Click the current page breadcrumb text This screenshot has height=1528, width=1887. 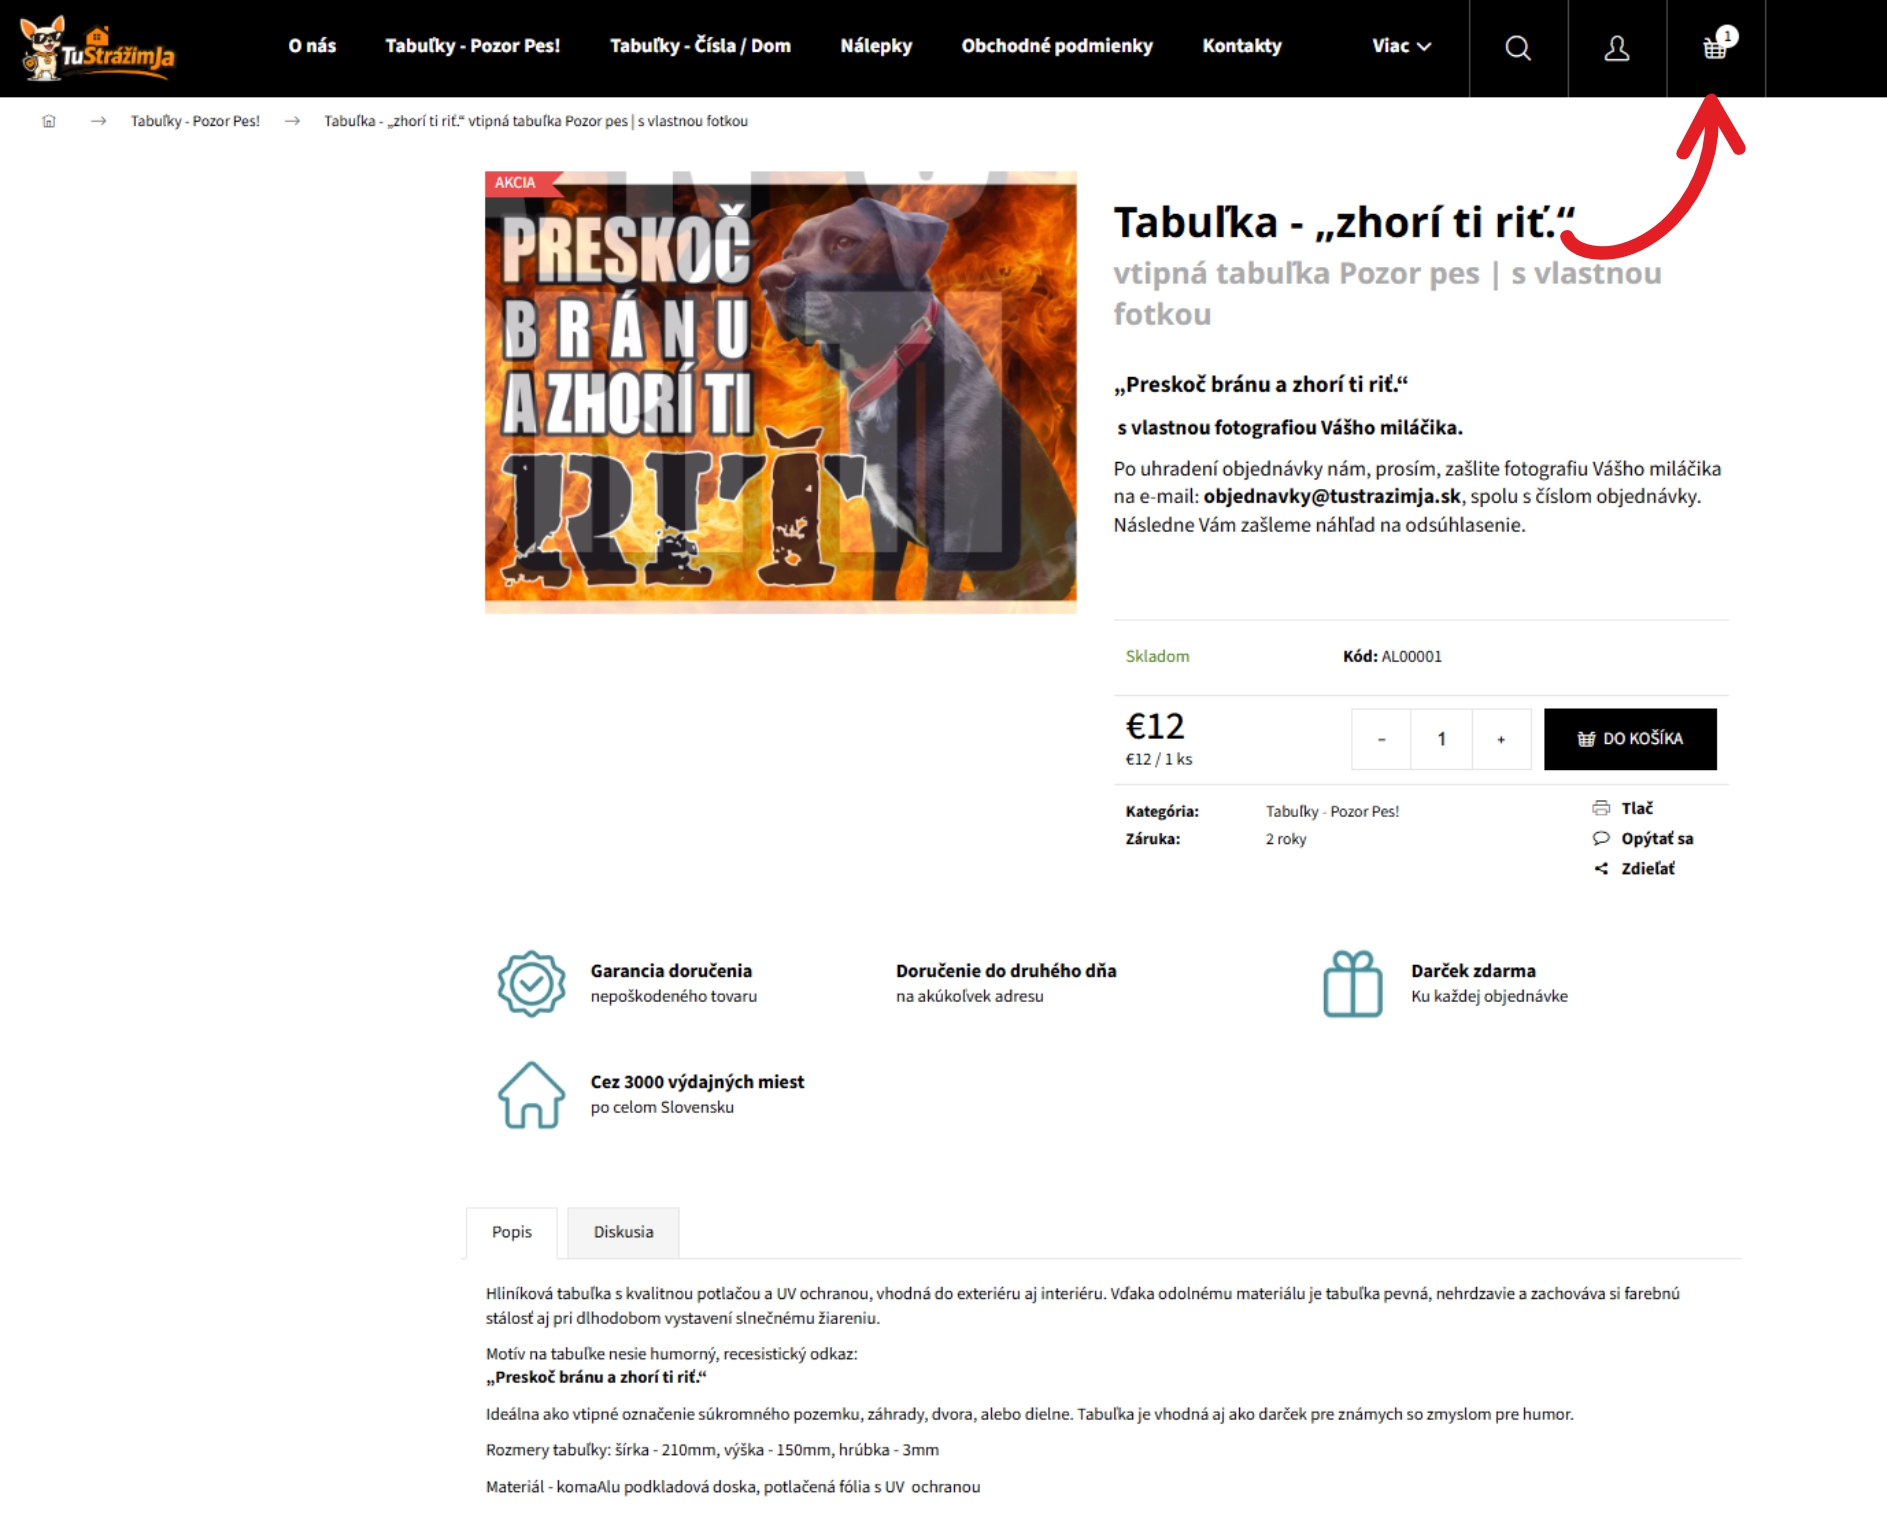click(536, 121)
